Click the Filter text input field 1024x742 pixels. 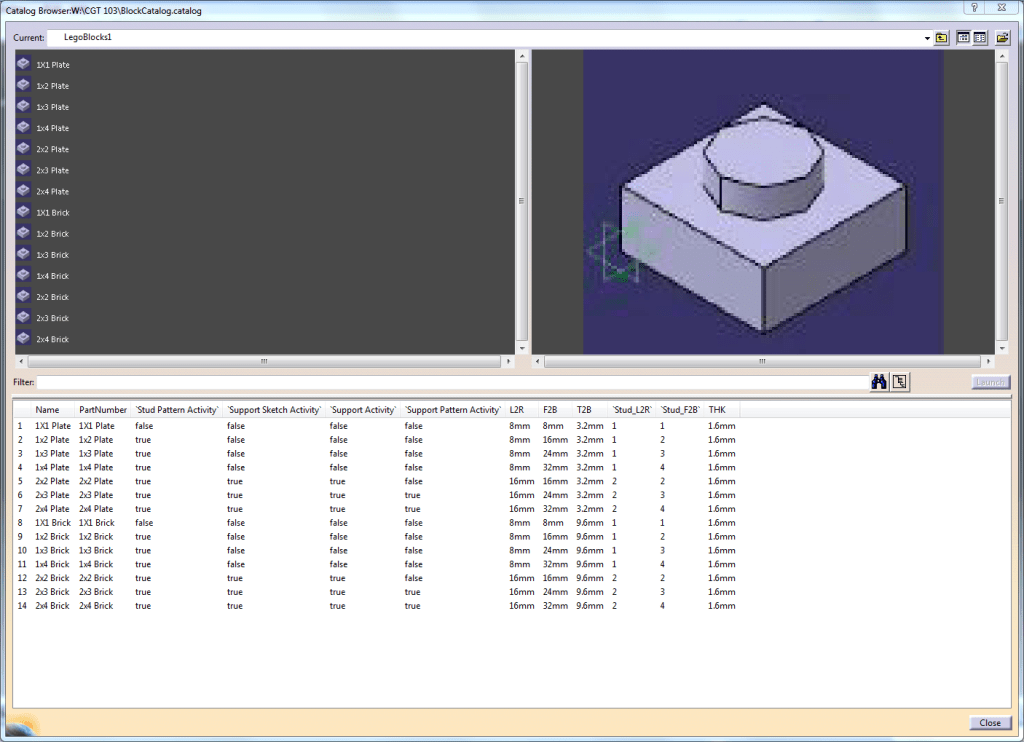pyautogui.click(x=450, y=382)
